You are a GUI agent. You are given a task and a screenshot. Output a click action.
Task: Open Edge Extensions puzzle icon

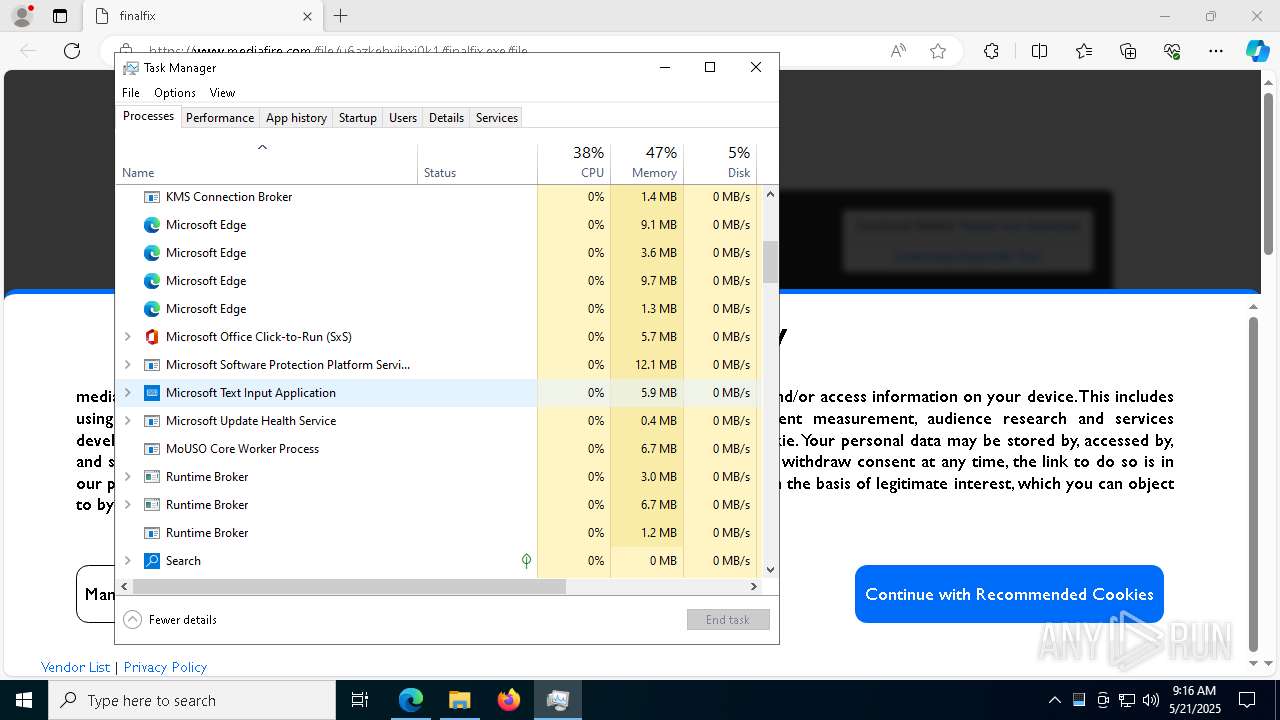tap(991, 51)
